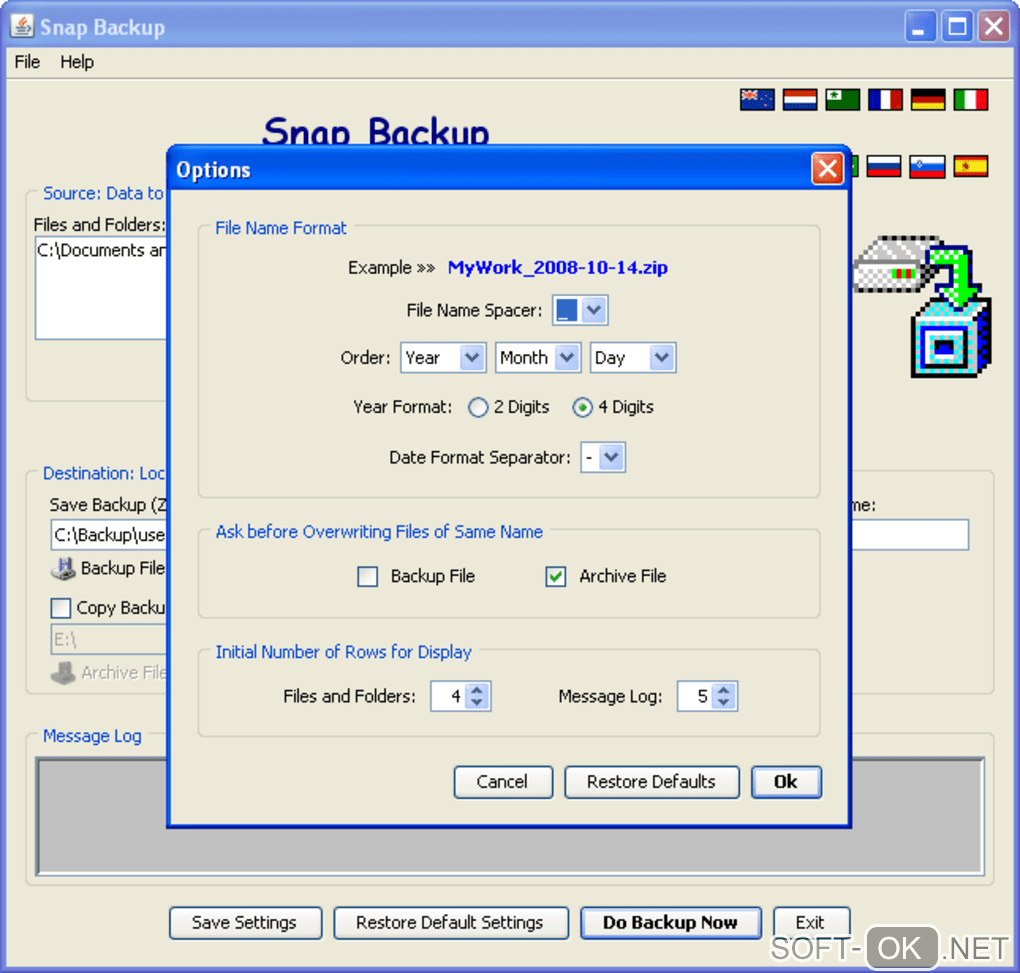Image resolution: width=1020 pixels, height=973 pixels.
Task: Enable the Backup File overwrite prompt checkbox
Action: click(x=368, y=576)
